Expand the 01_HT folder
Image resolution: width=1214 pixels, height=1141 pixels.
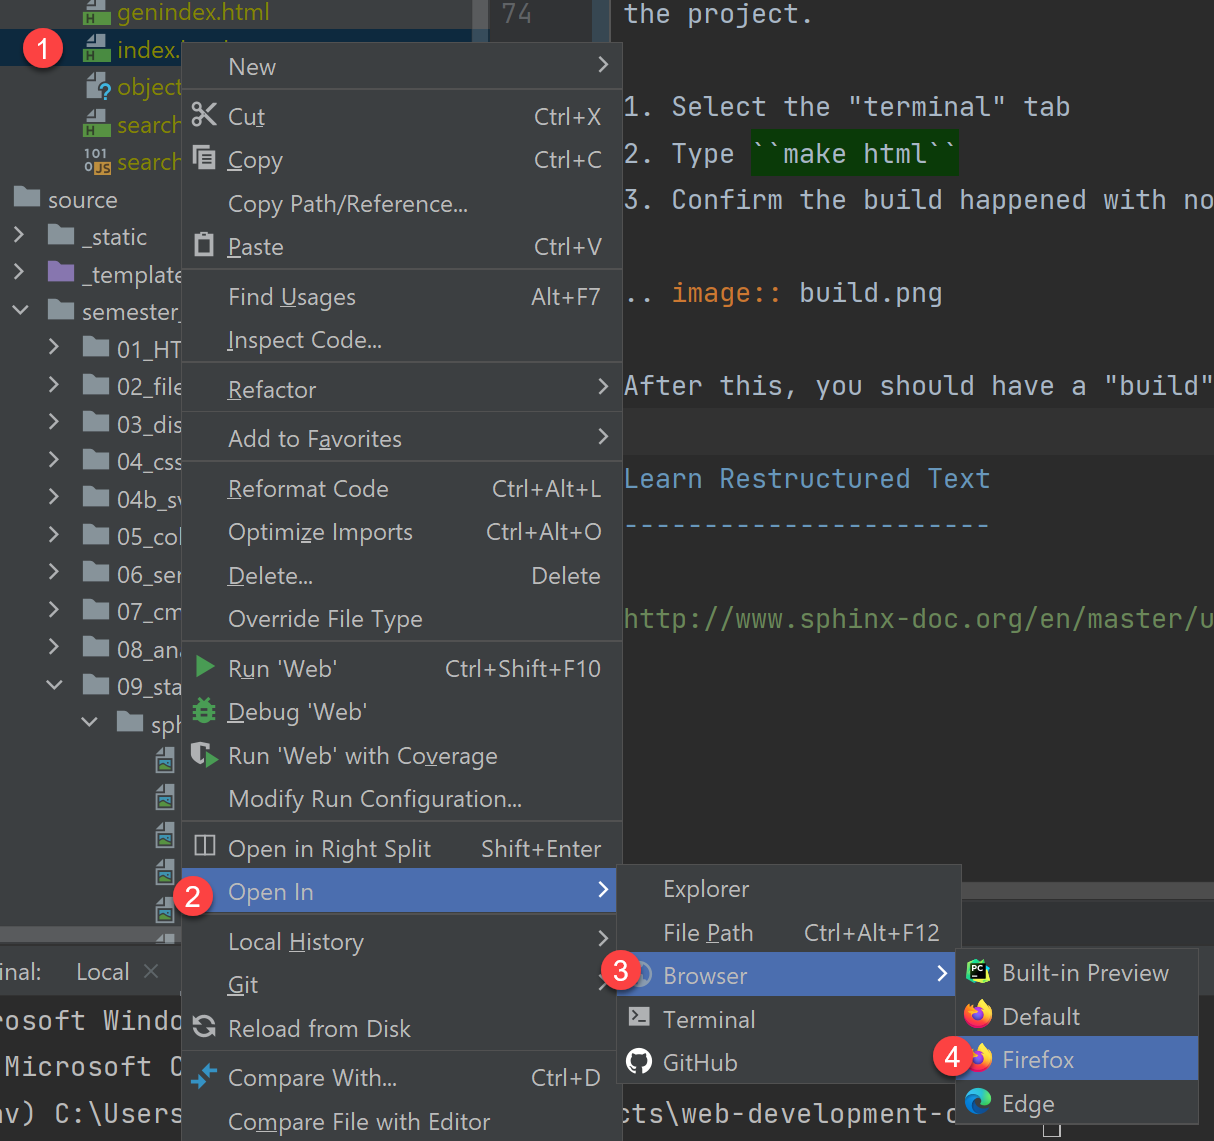tap(54, 347)
